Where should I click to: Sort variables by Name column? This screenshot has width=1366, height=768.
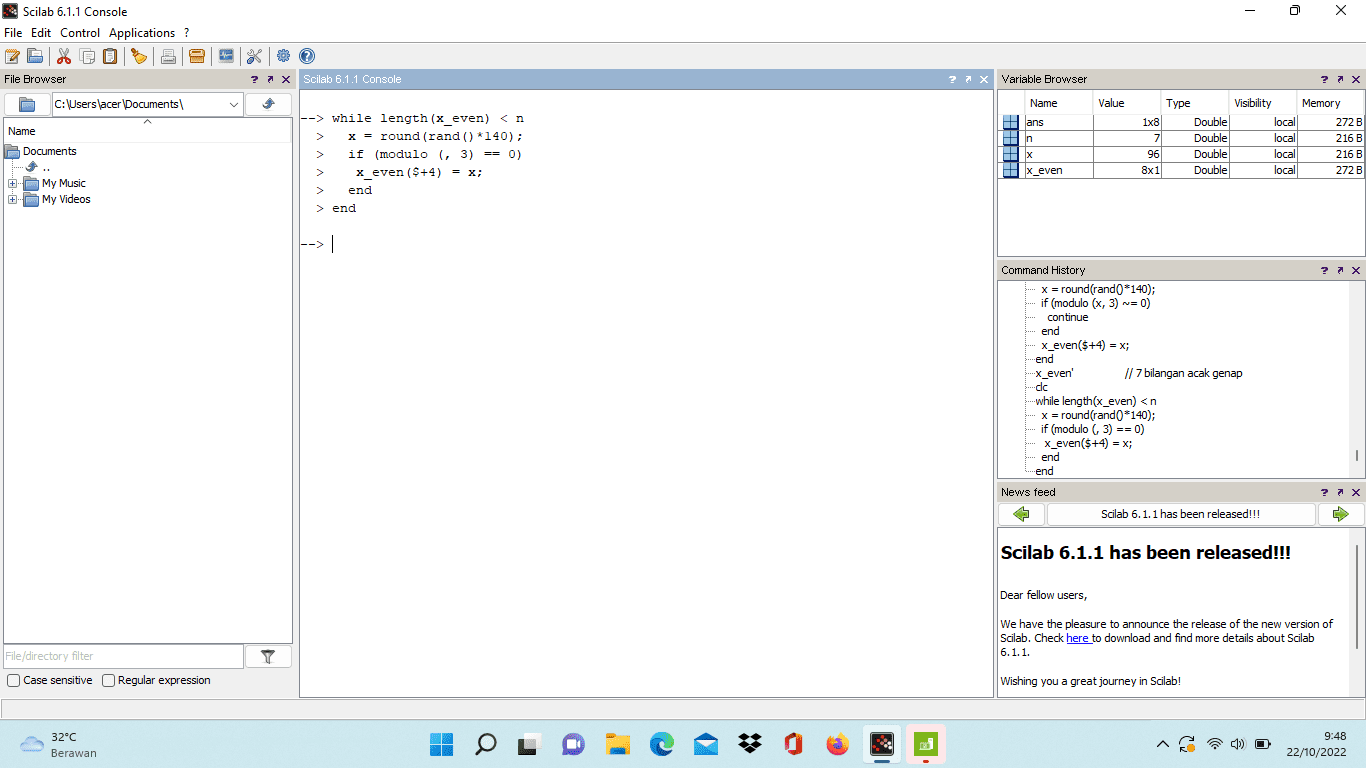click(1059, 103)
